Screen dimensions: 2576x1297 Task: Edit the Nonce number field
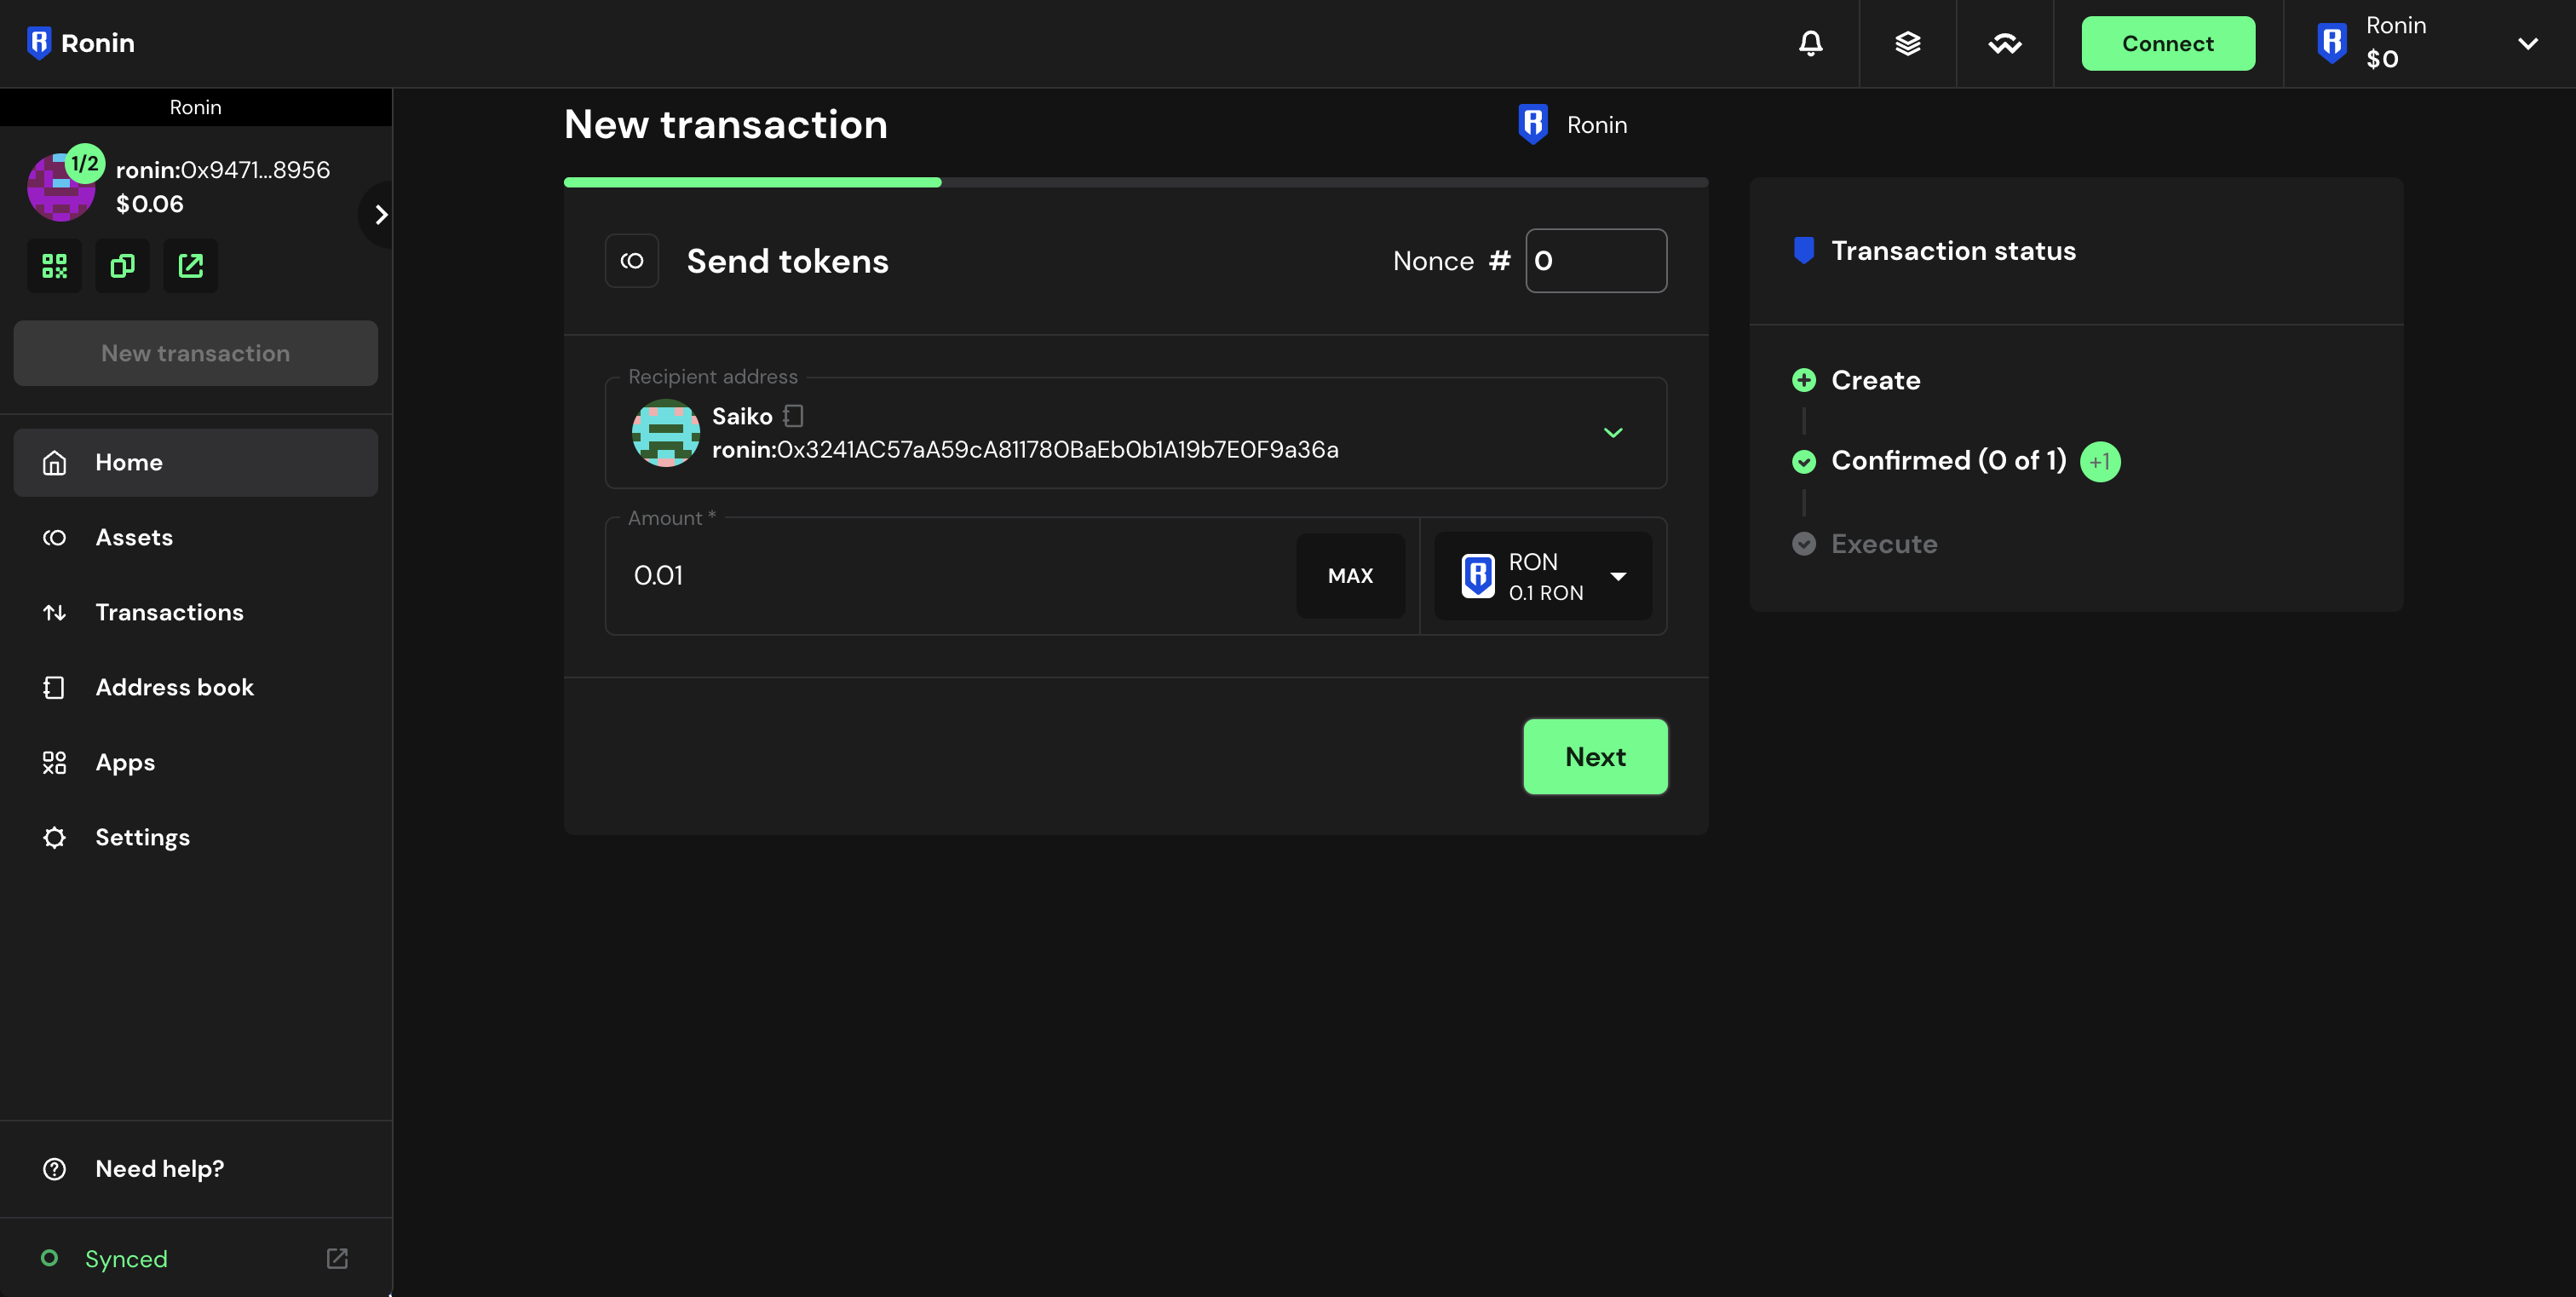click(x=1596, y=261)
